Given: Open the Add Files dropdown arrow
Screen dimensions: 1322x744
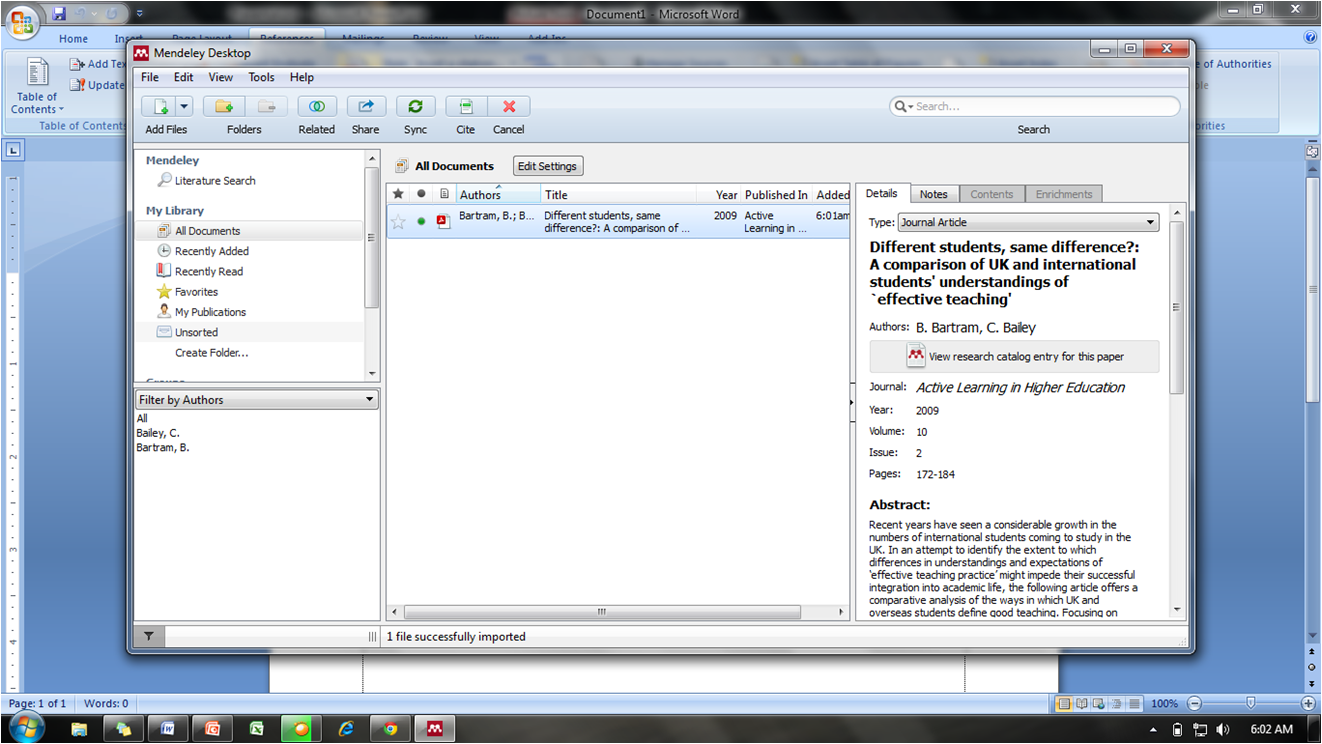Looking at the screenshot, I should pyautogui.click(x=184, y=106).
